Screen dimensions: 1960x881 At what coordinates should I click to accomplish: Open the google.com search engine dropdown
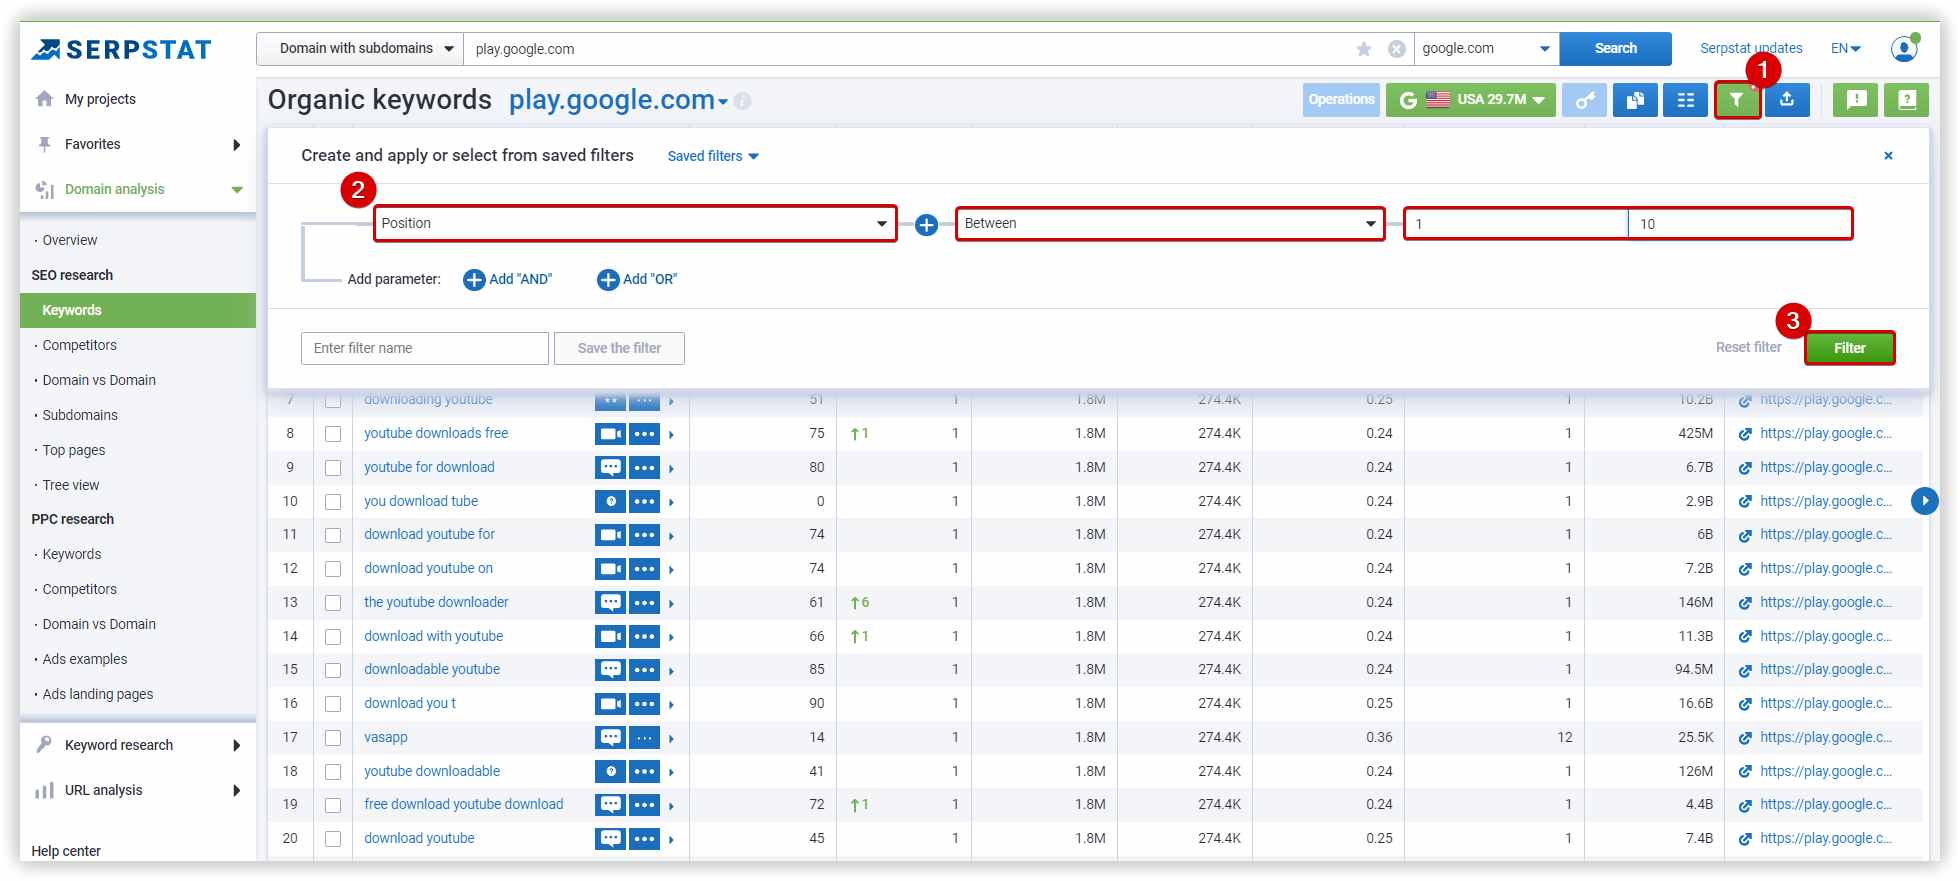point(1486,49)
